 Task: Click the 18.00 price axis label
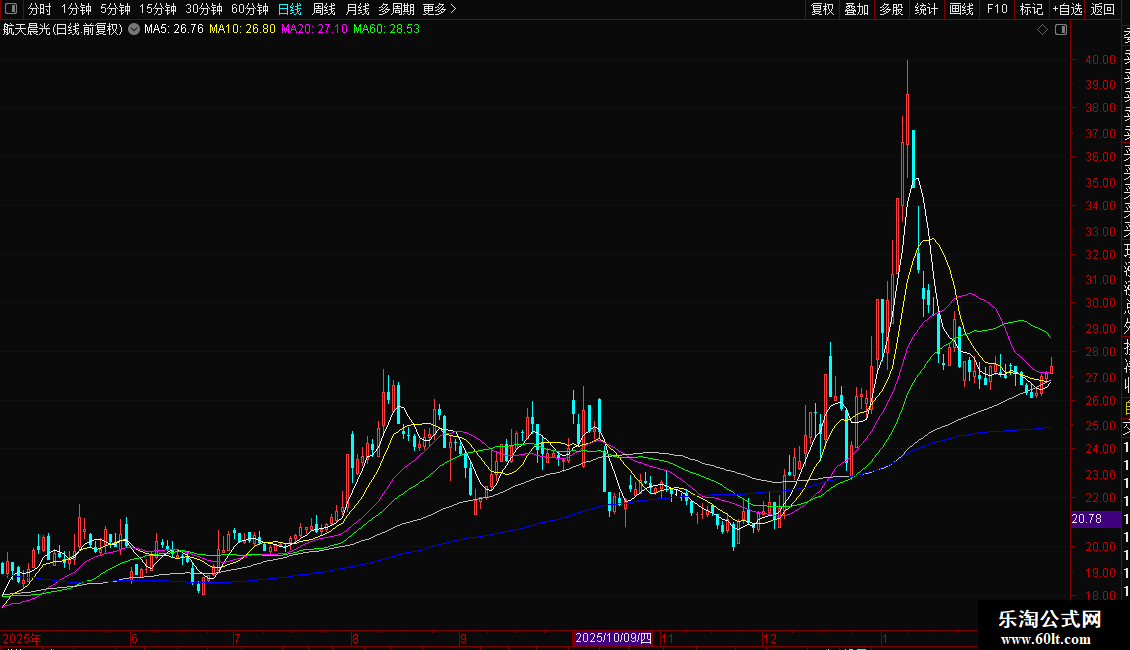pyautogui.click(x=1100, y=595)
